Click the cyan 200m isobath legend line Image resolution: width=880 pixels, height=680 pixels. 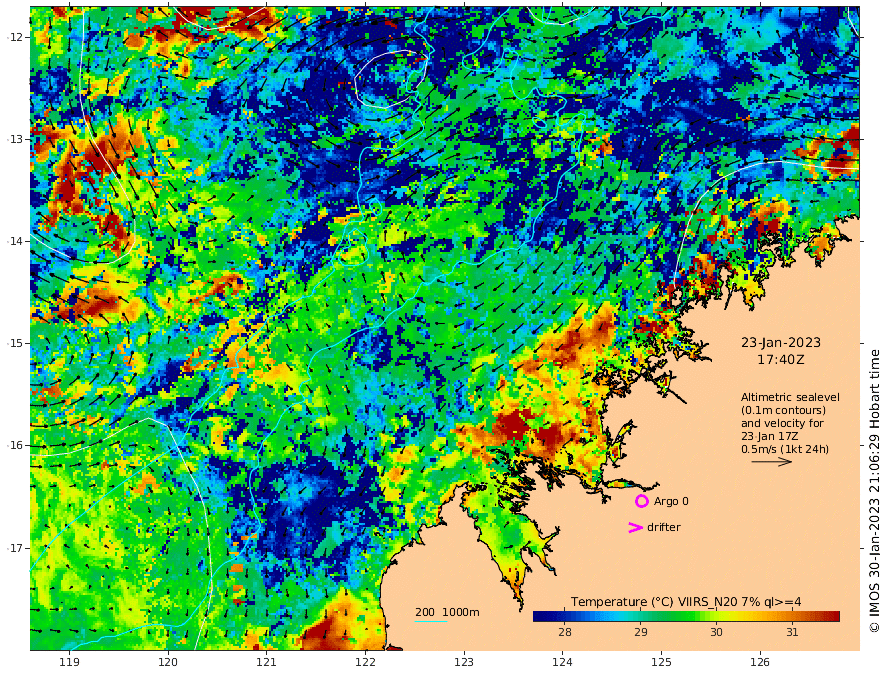(431, 621)
